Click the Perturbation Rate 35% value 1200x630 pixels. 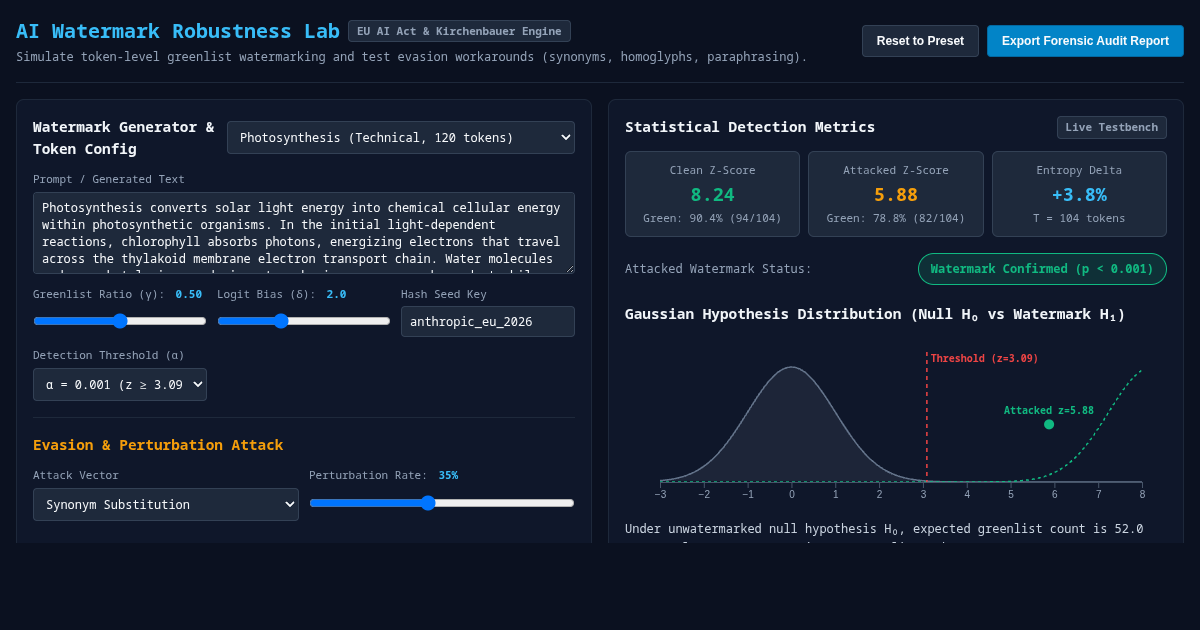[448, 475]
